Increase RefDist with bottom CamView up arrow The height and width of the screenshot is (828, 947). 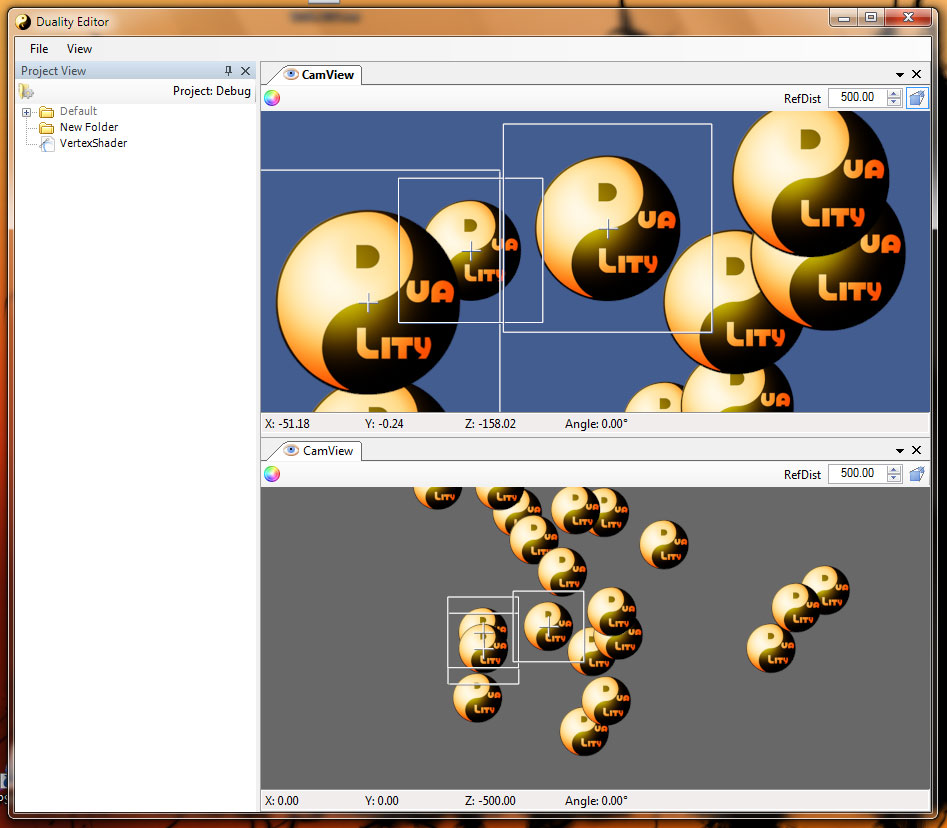(894, 470)
